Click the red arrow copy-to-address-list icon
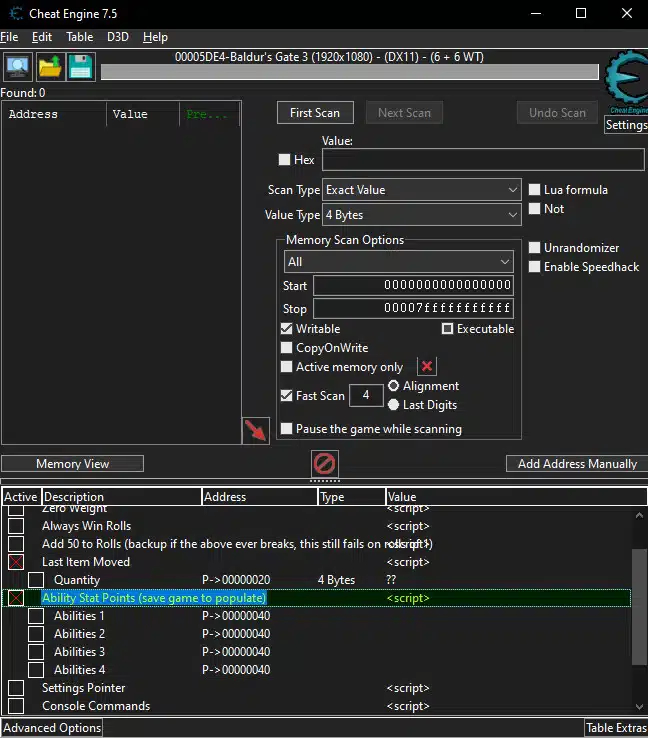The image size is (648, 738). click(x=256, y=432)
